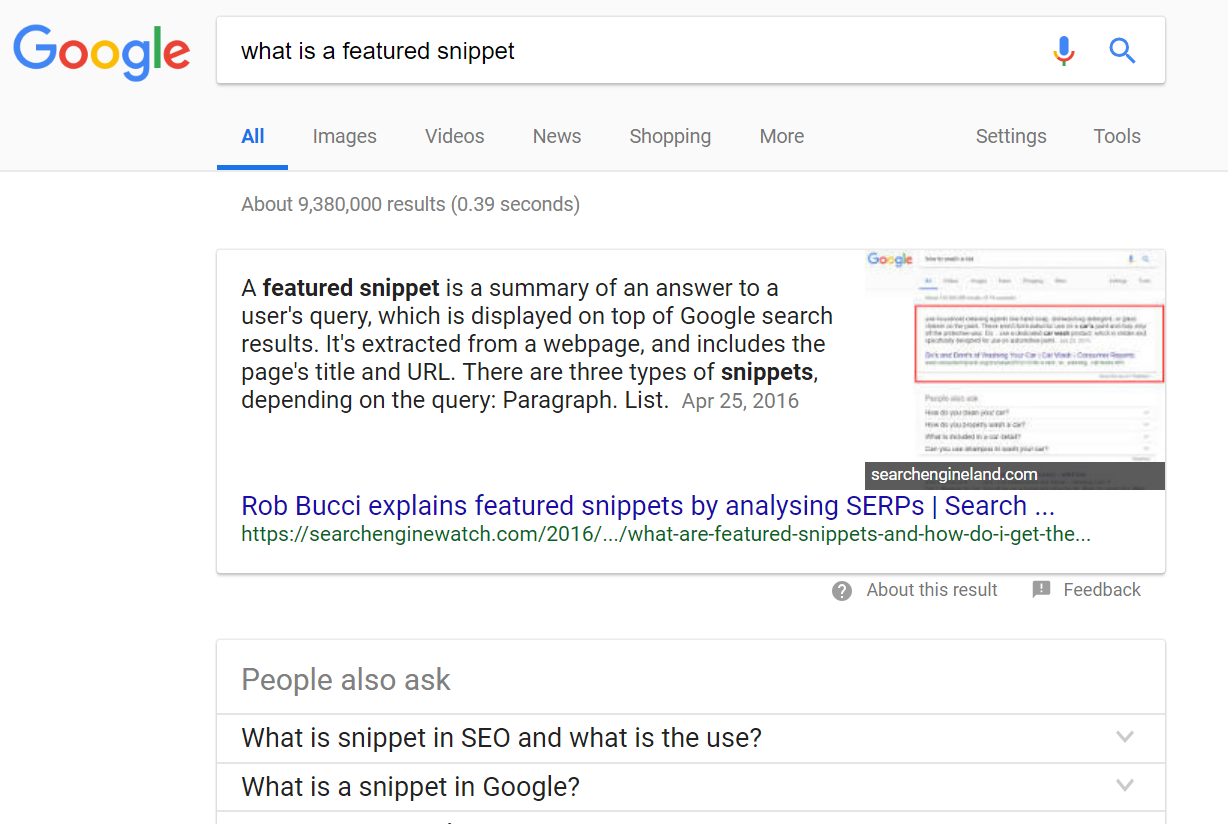Select the All tab
This screenshot has height=824, width=1228.
tap(253, 136)
